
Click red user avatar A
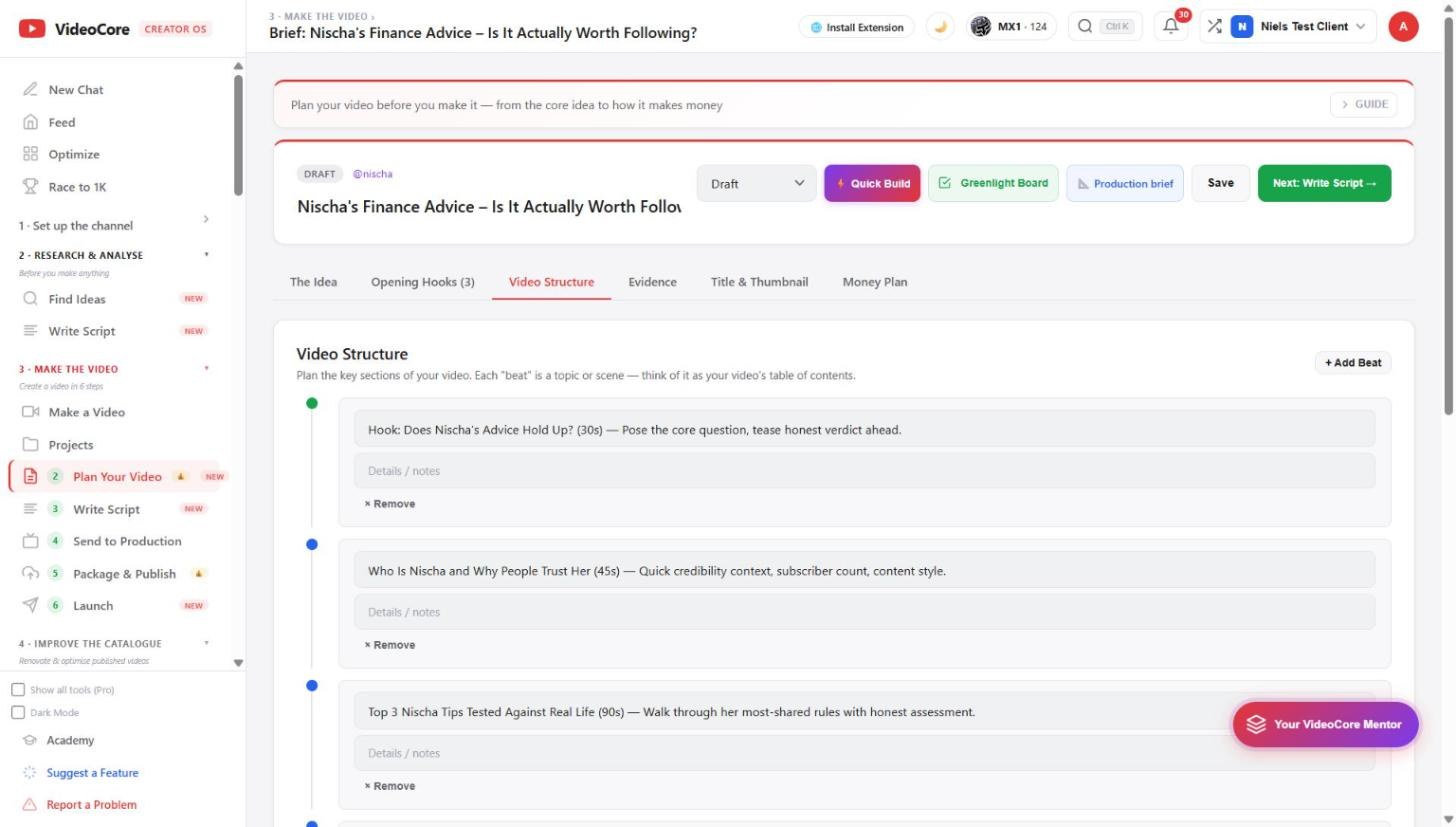(1403, 27)
